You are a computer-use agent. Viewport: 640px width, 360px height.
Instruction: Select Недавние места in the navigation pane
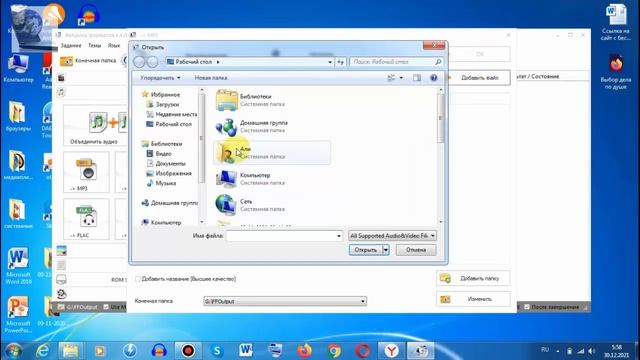(171, 114)
